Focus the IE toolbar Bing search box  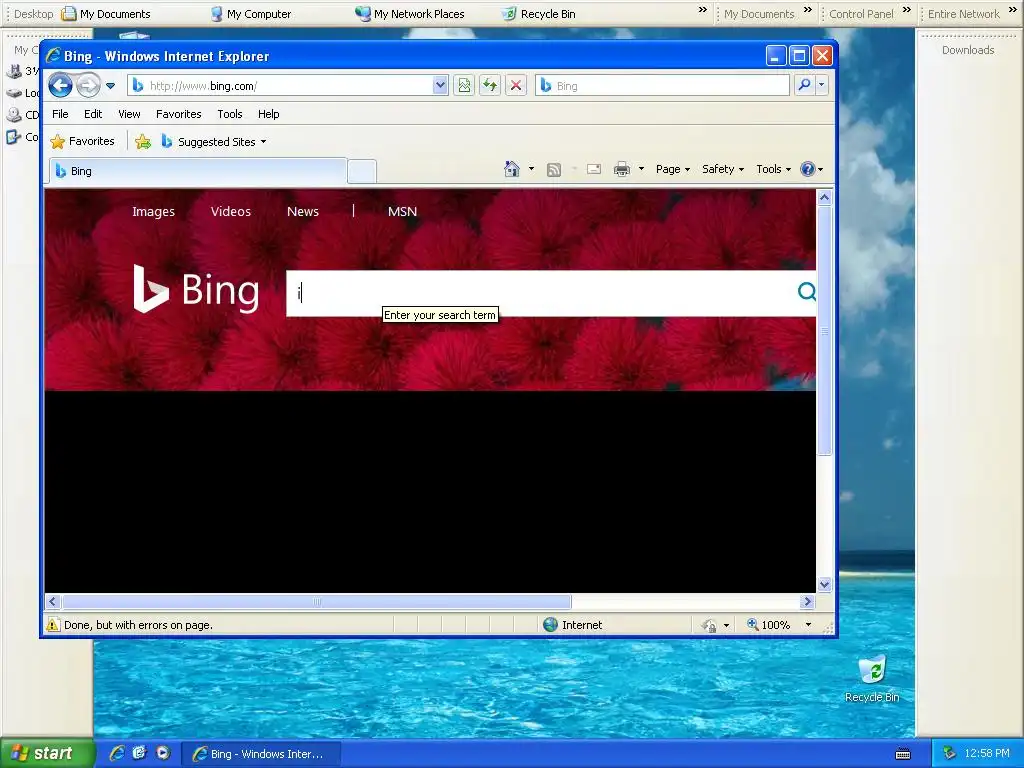662,86
